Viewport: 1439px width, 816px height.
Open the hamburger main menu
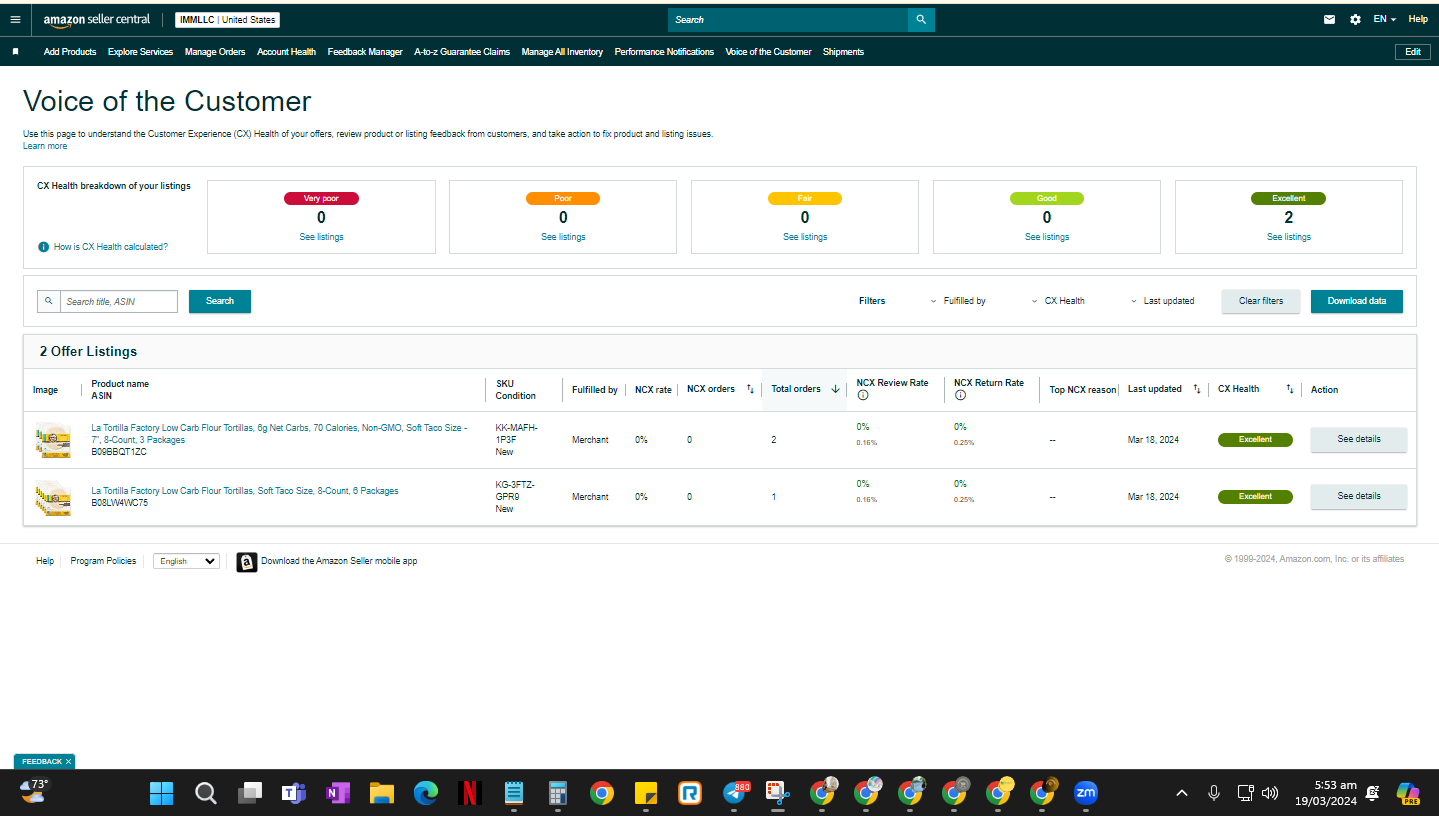pos(15,19)
